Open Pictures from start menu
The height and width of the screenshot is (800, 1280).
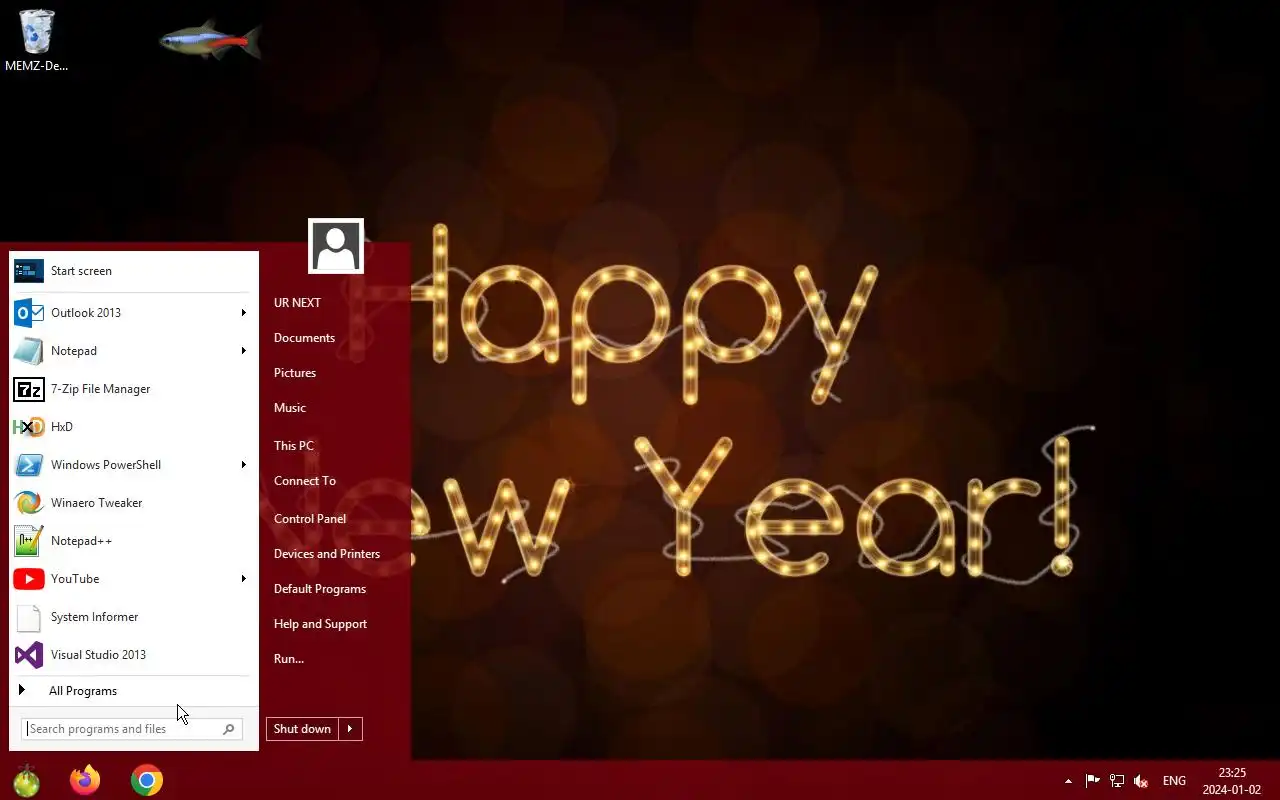point(295,373)
